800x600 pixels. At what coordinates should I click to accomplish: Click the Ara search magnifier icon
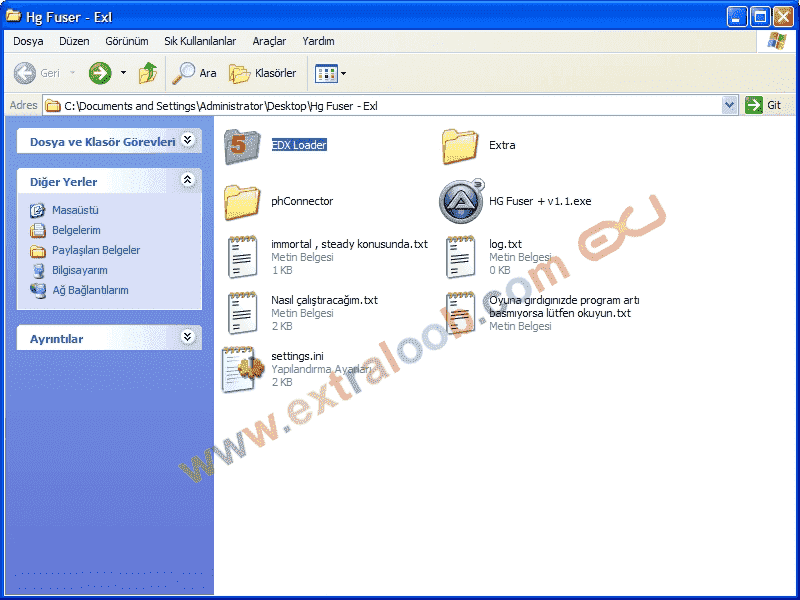pyautogui.click(x=184, y=73)
